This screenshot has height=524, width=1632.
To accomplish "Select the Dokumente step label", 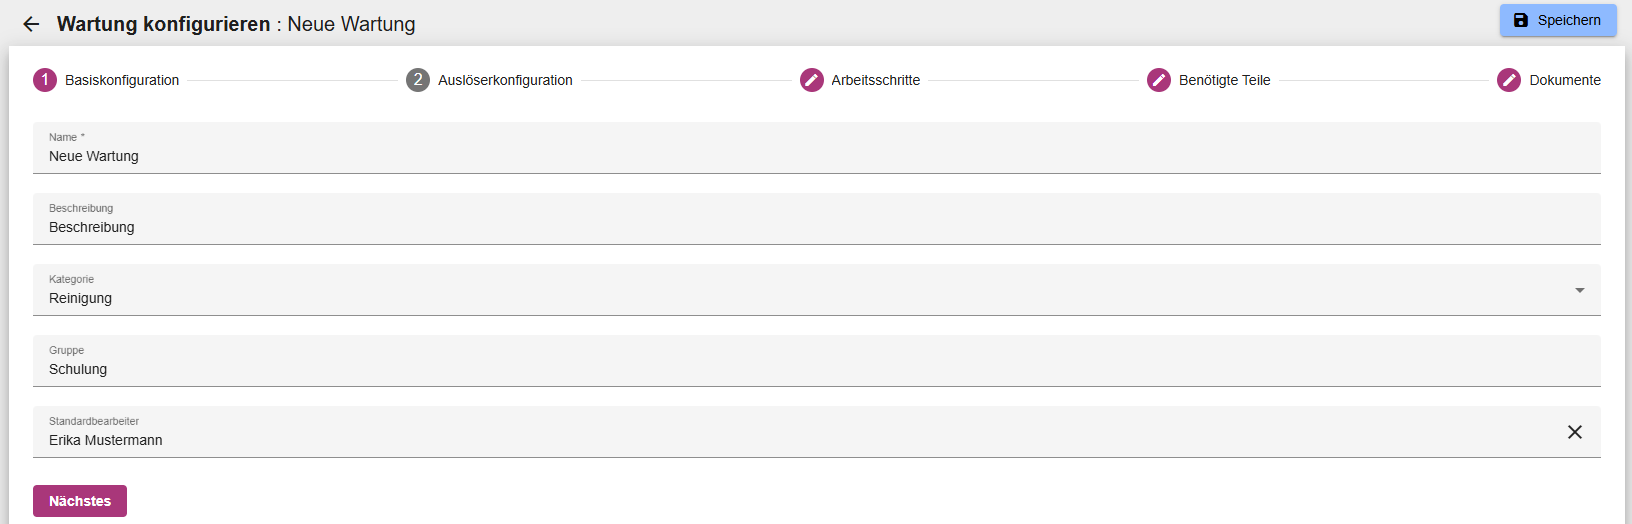I will (x=1565, y=80).
